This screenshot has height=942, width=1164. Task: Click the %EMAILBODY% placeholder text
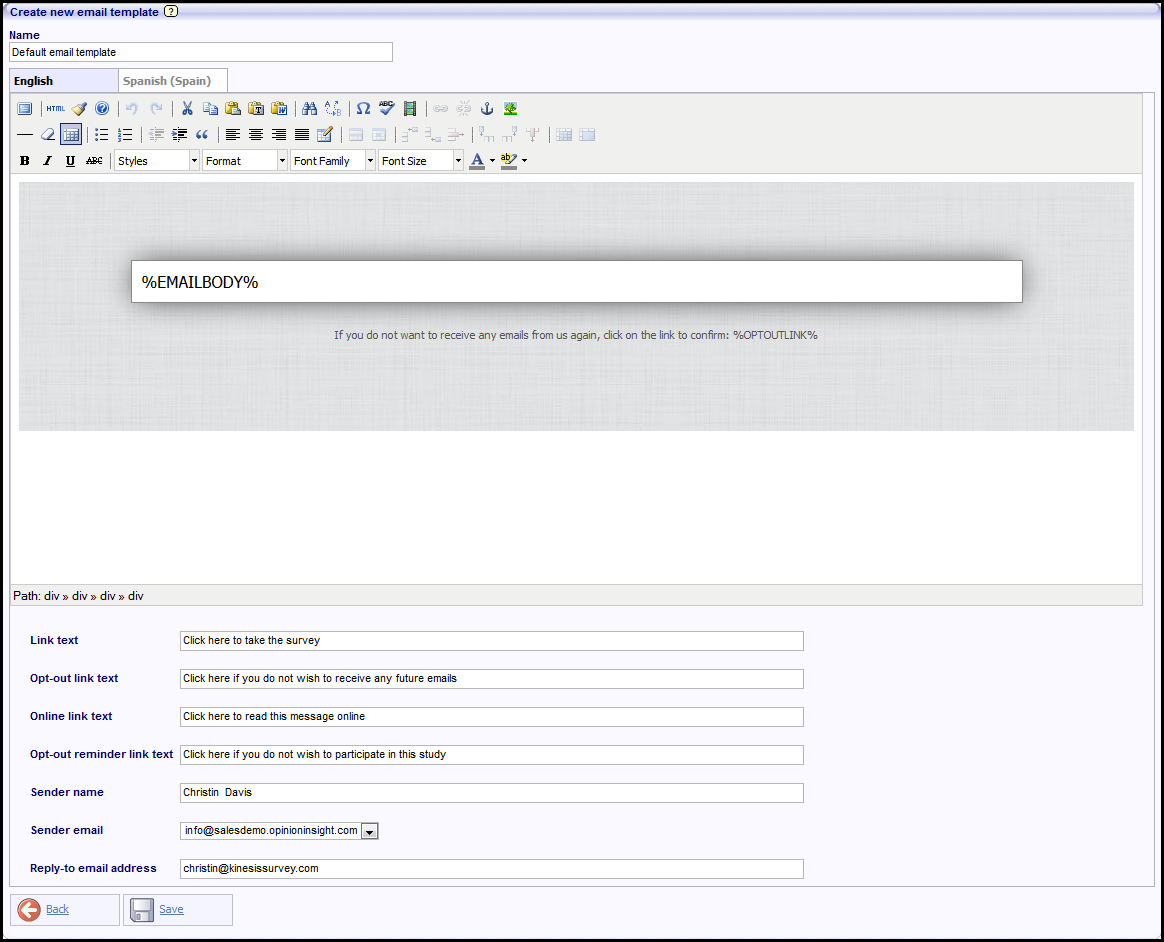[x=200, y=282]
